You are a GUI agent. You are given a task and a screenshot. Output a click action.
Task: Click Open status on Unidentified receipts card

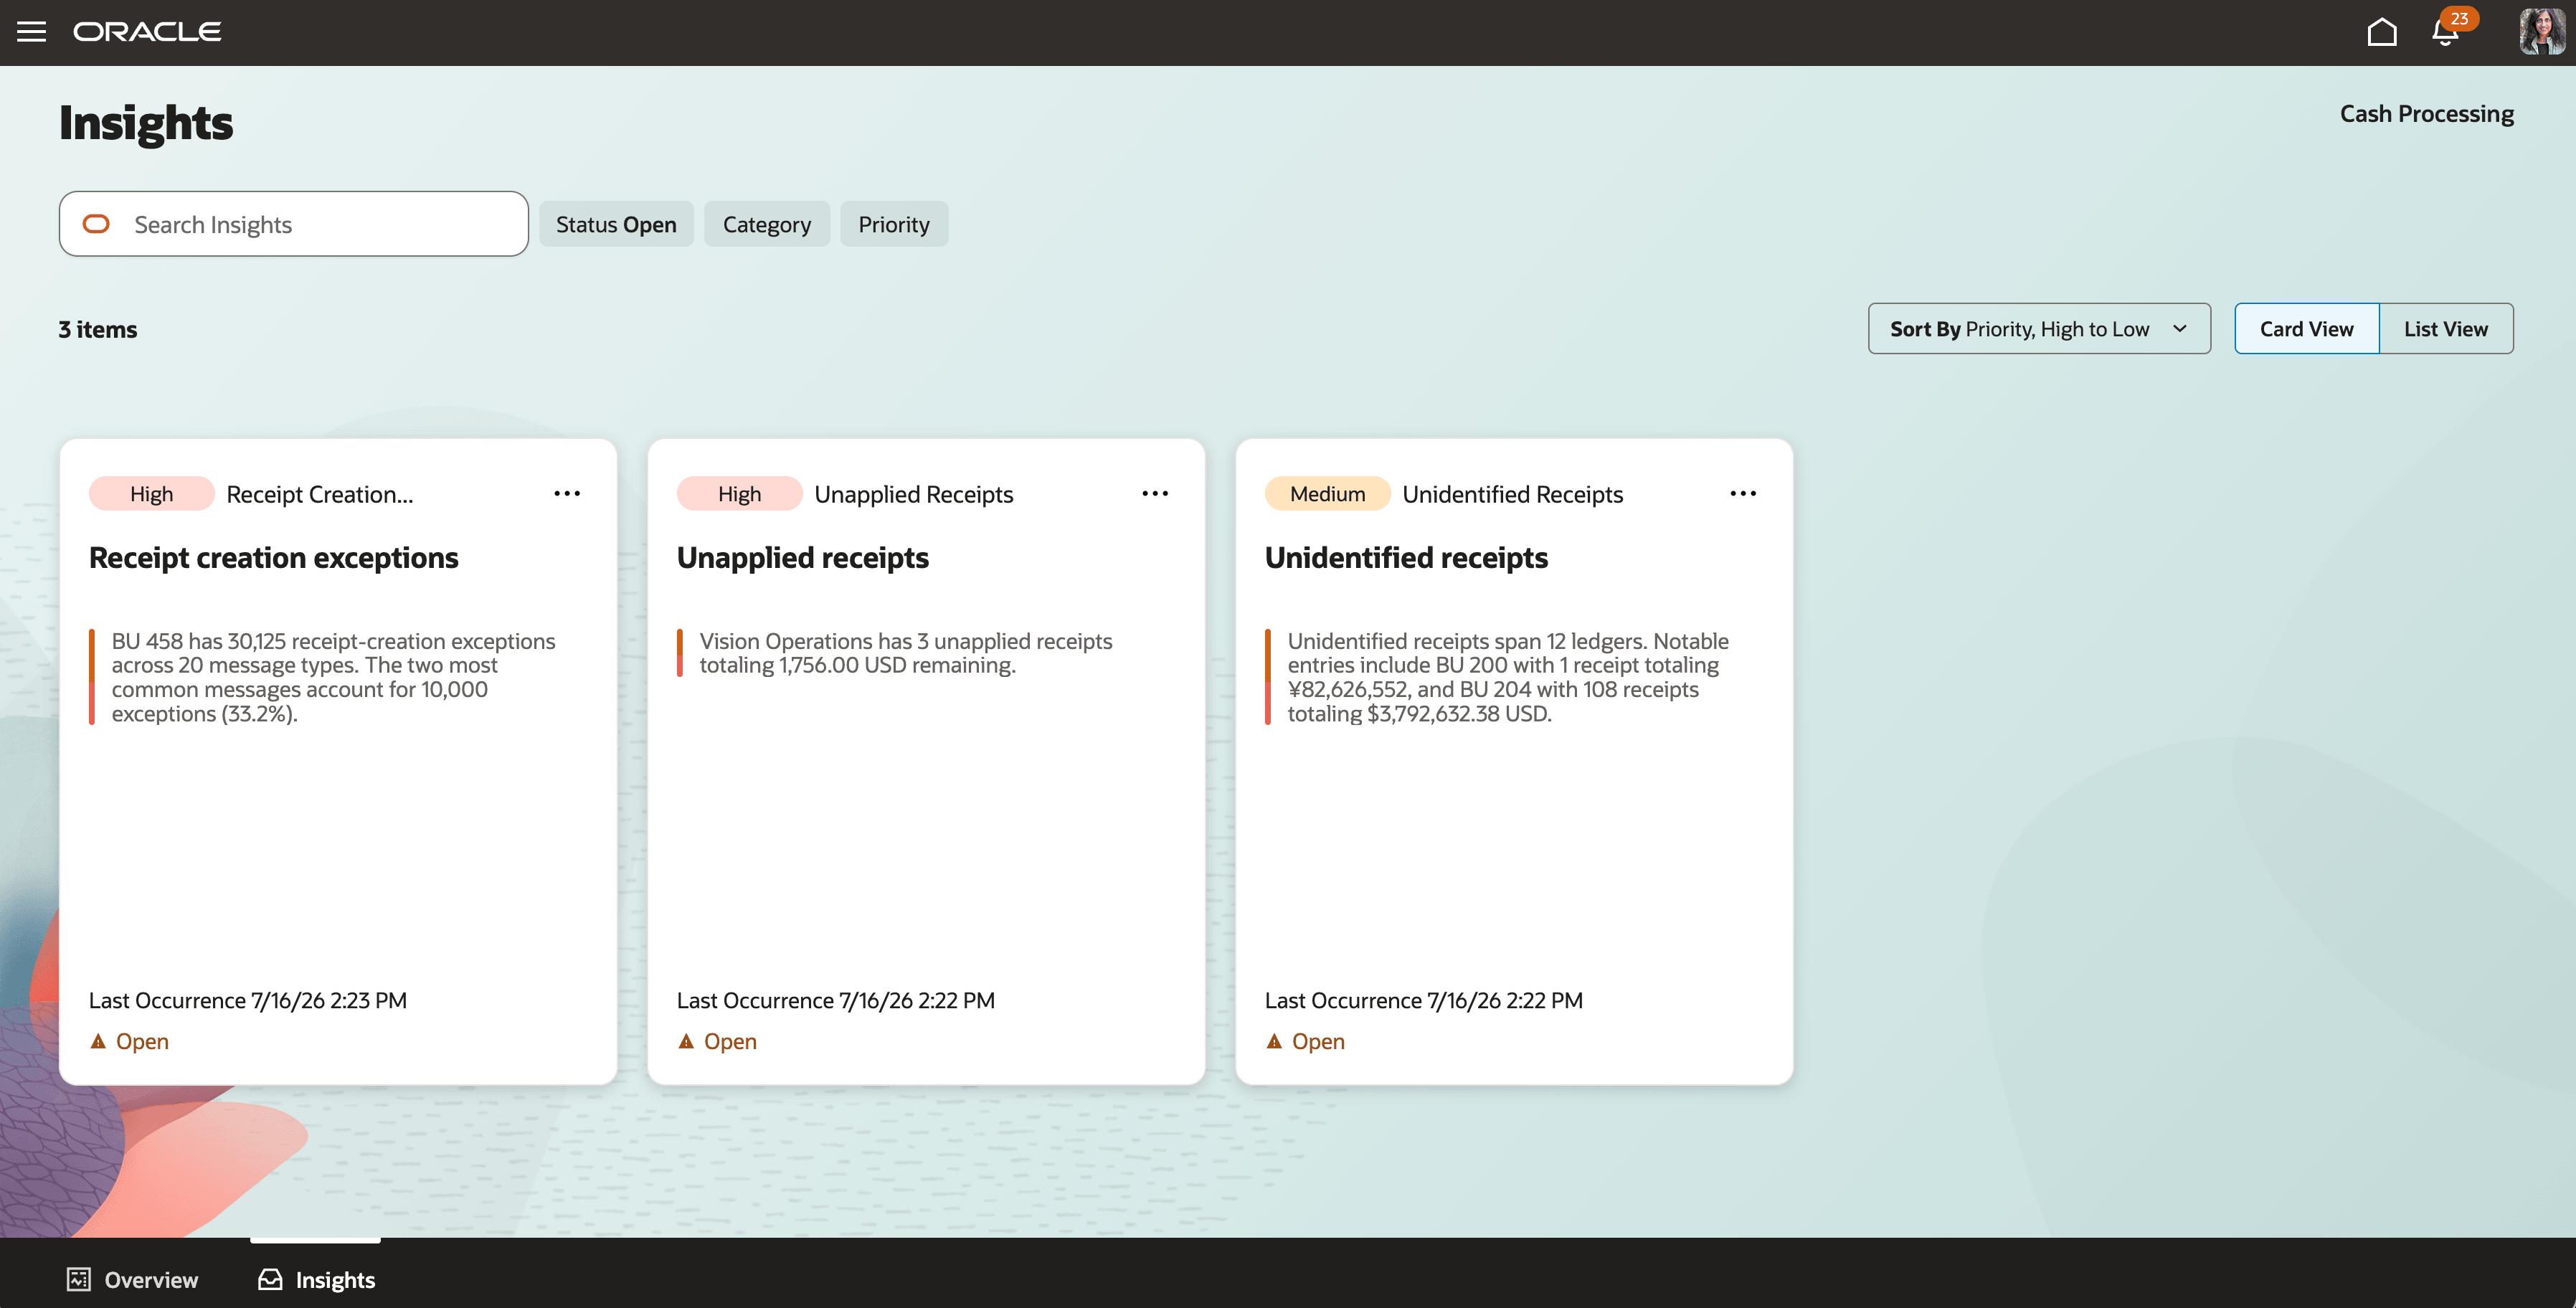1318,1041
